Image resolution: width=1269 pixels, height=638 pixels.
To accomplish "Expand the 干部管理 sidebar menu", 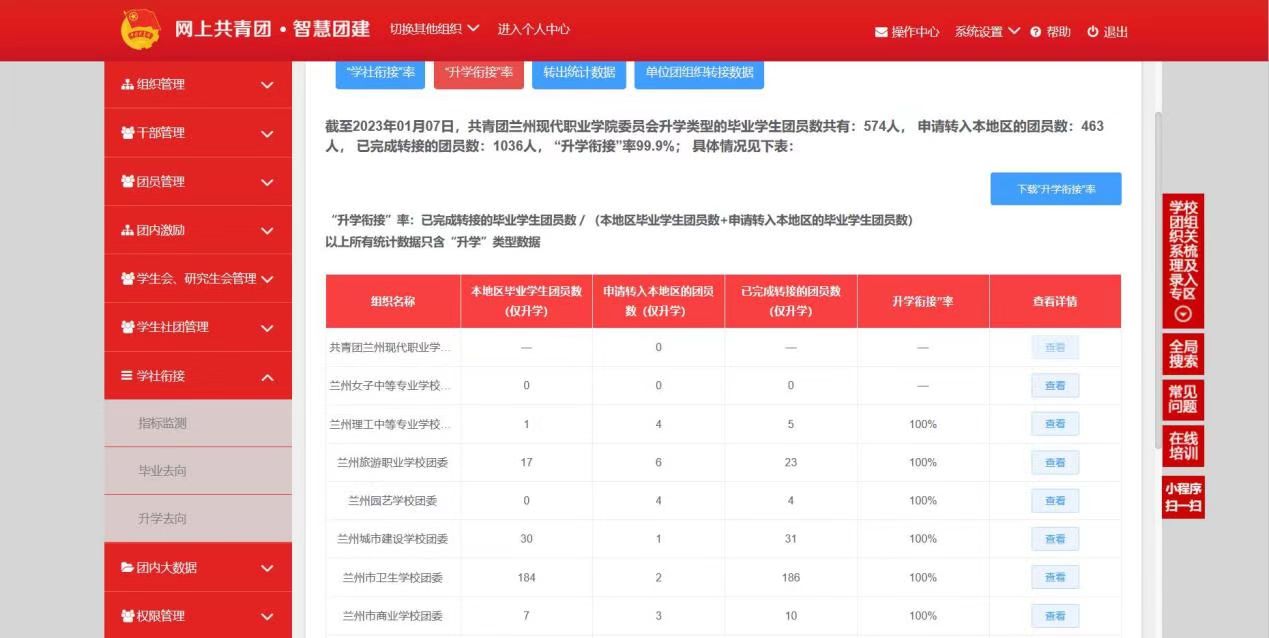I will click(x=267, y=134).
